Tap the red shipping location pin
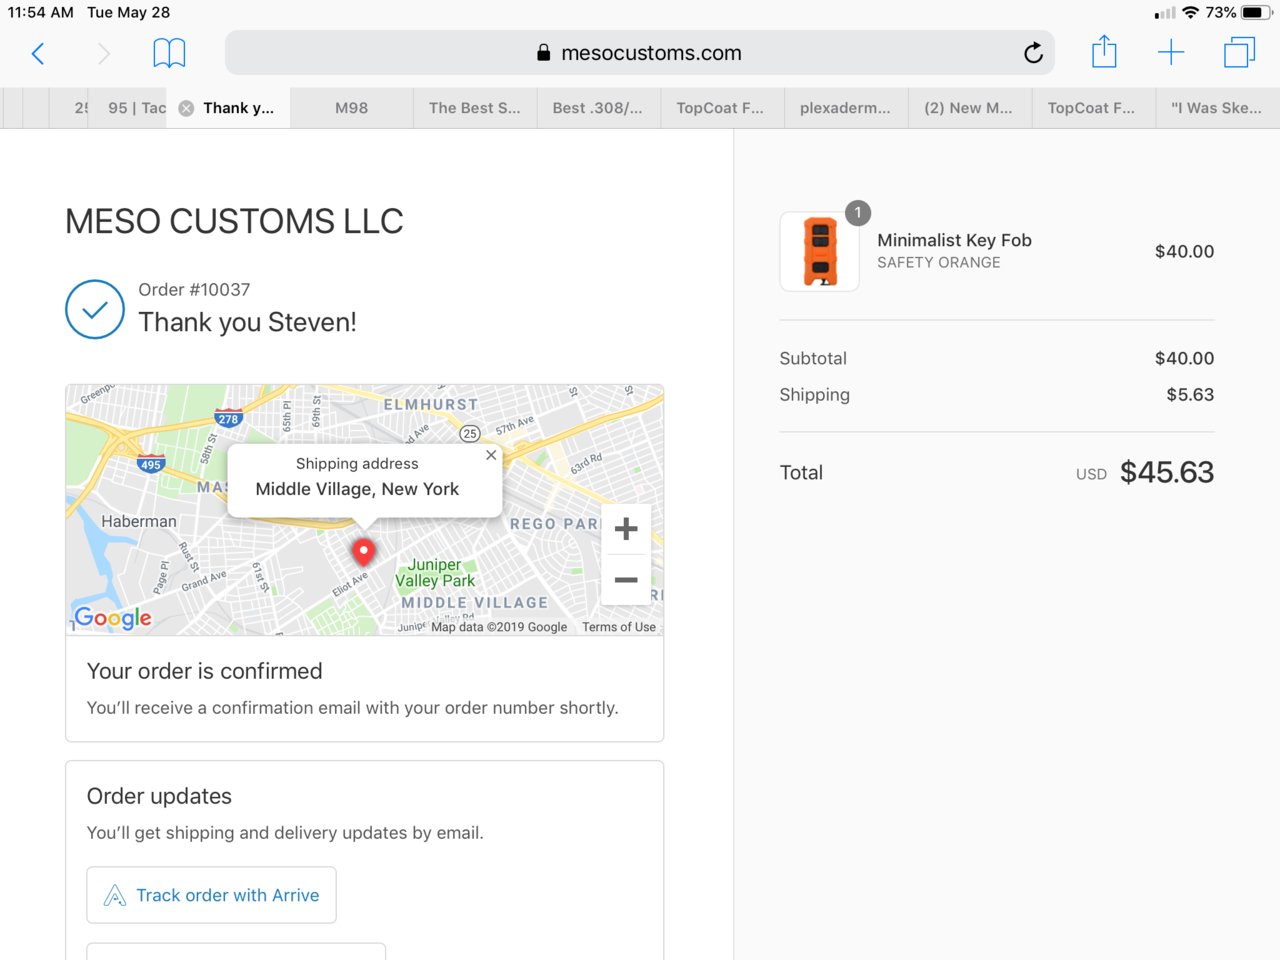 click(x=364, y=552)
